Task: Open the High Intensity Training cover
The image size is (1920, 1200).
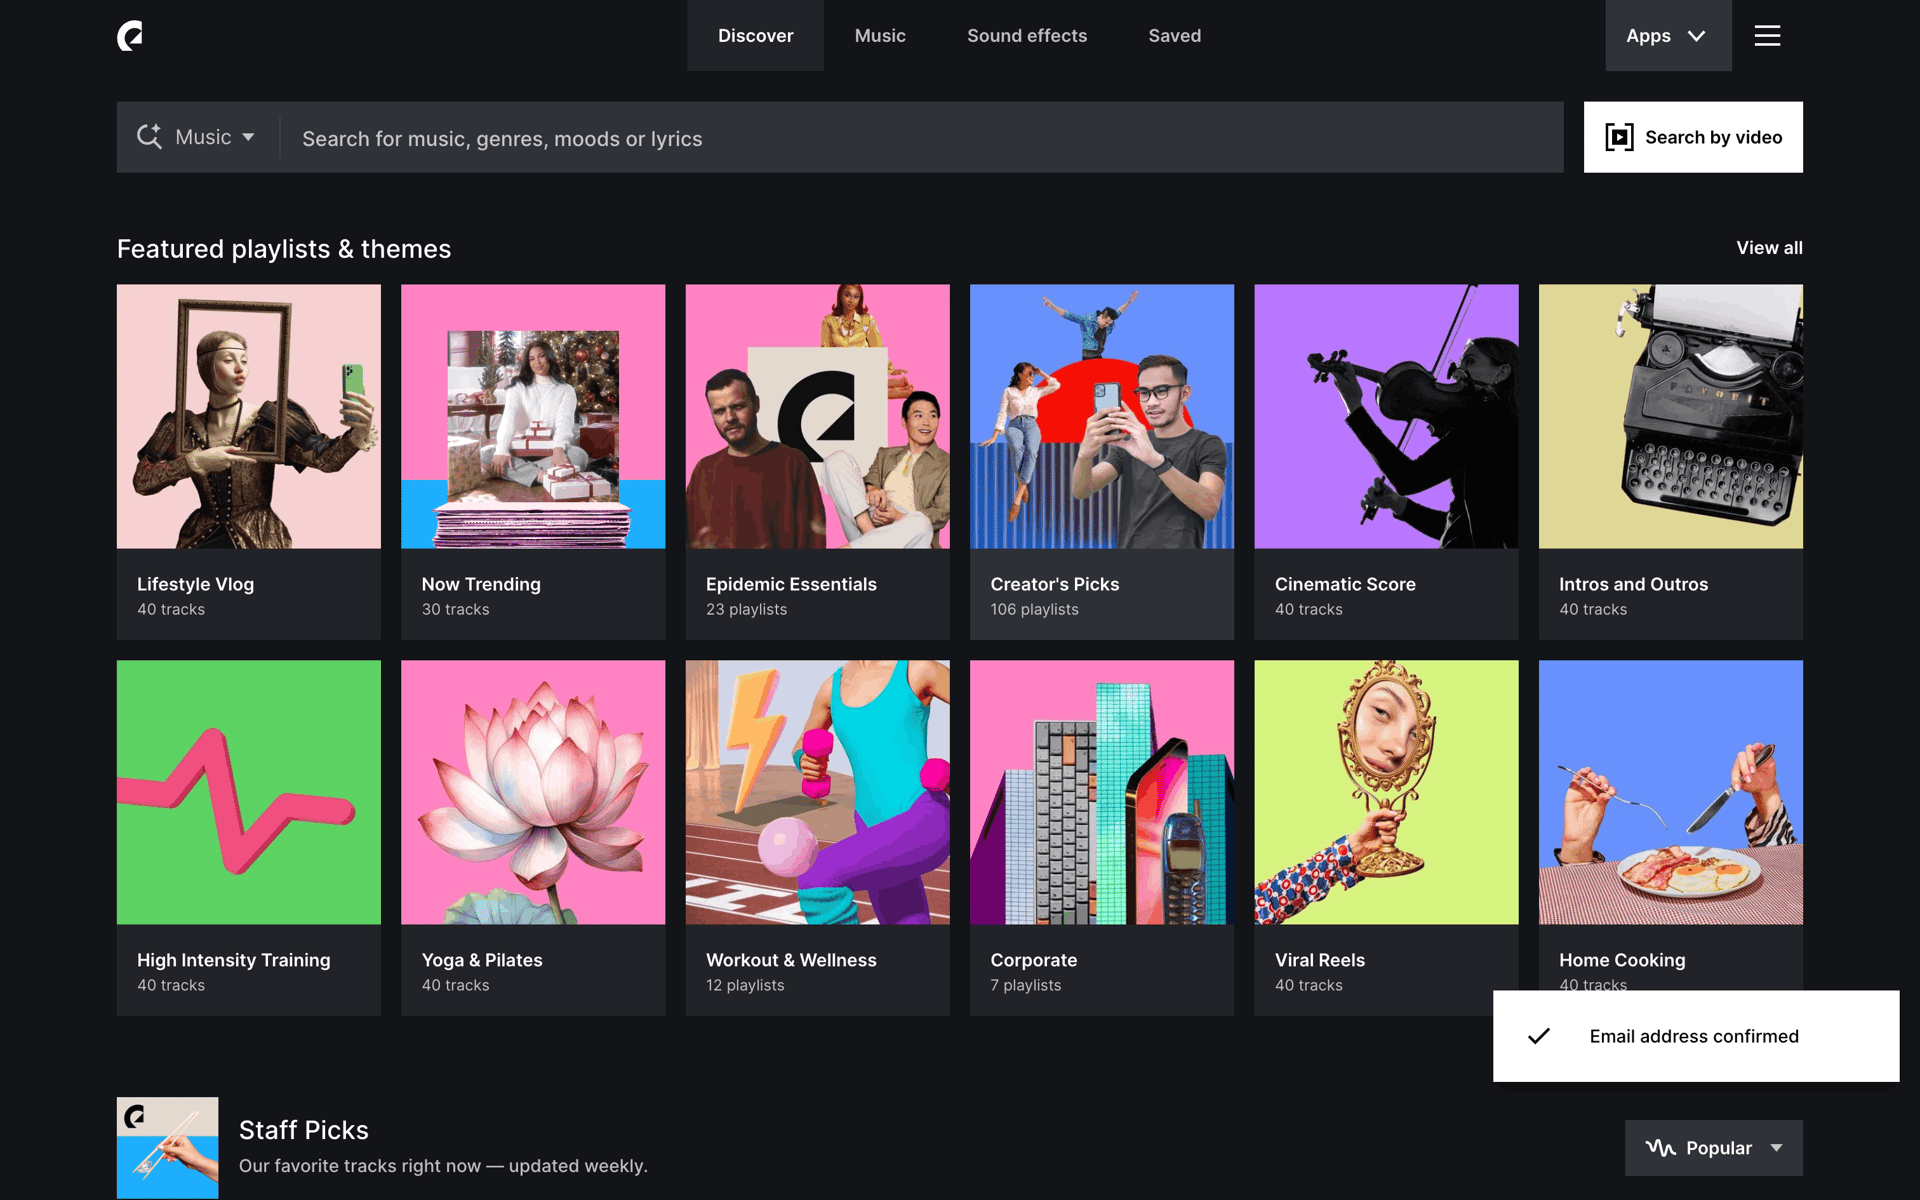Action: (x=249, y=792)
